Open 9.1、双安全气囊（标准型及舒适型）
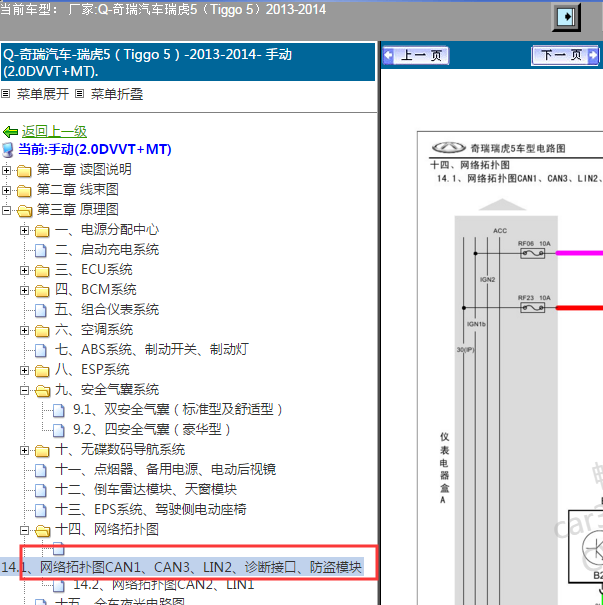Viewport: 603px width, 605px height. pos(178,409)
